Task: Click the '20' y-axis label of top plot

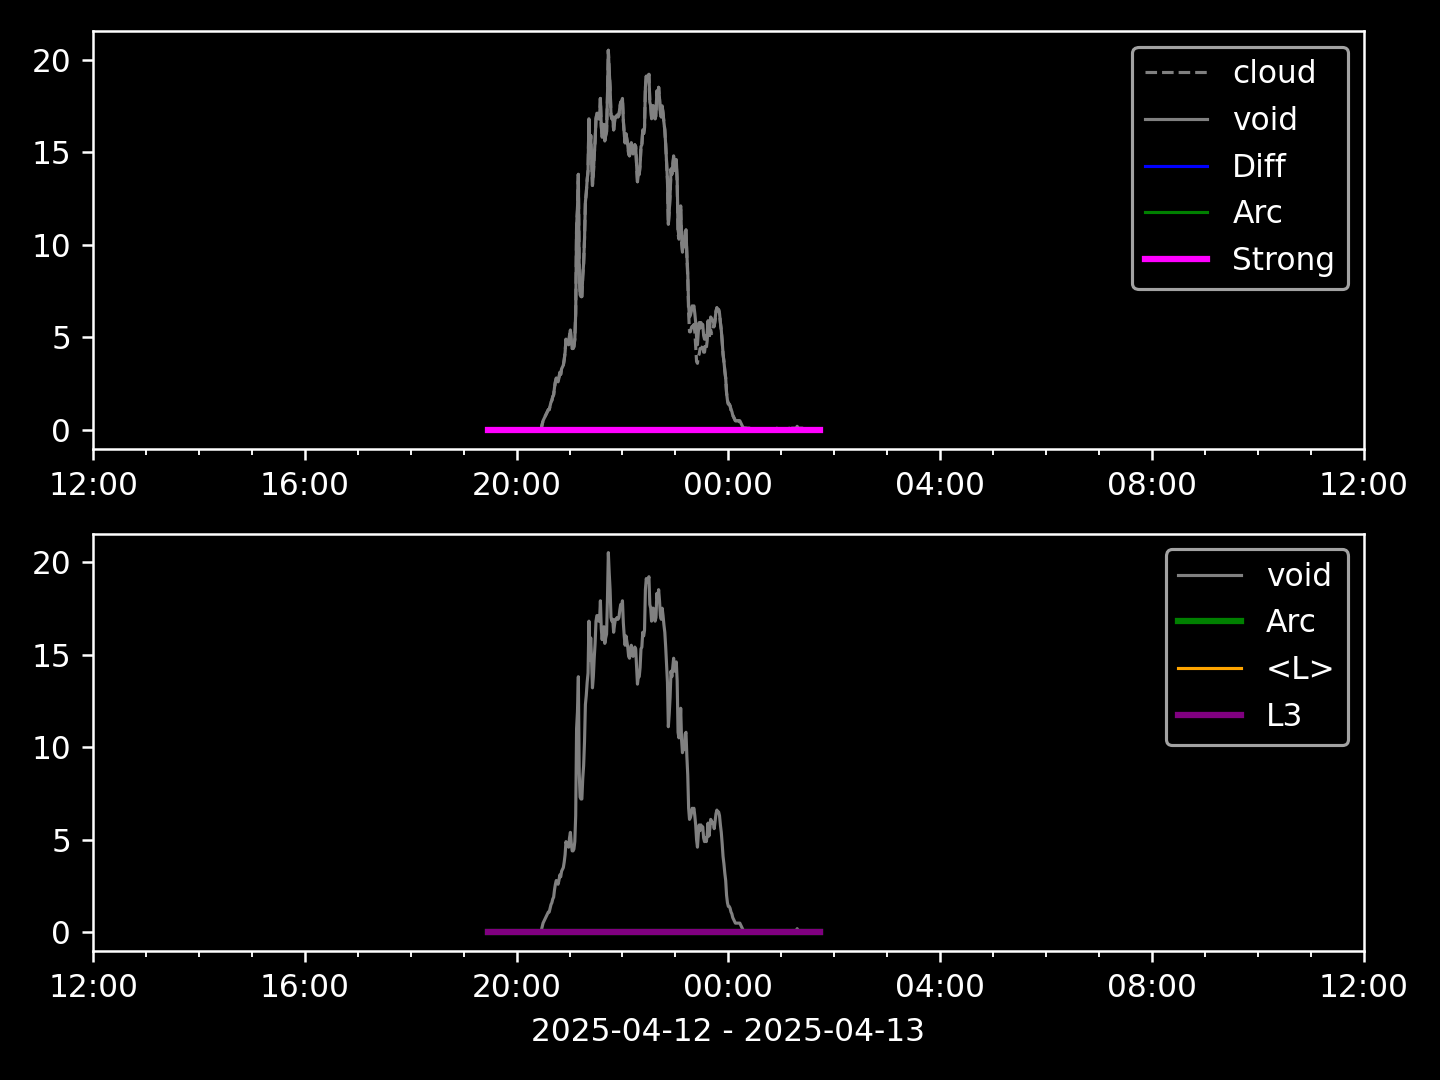Action: click(x=51, y=61)
